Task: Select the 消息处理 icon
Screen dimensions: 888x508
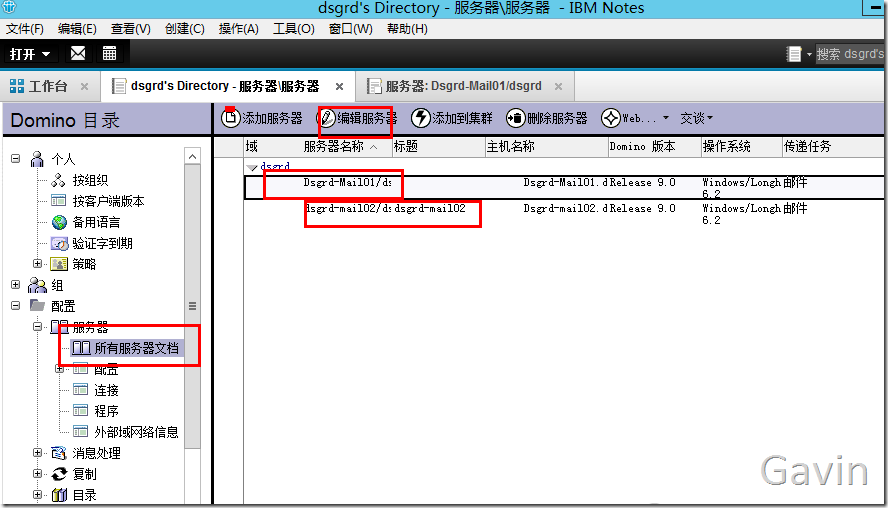Action: [59, 453]
